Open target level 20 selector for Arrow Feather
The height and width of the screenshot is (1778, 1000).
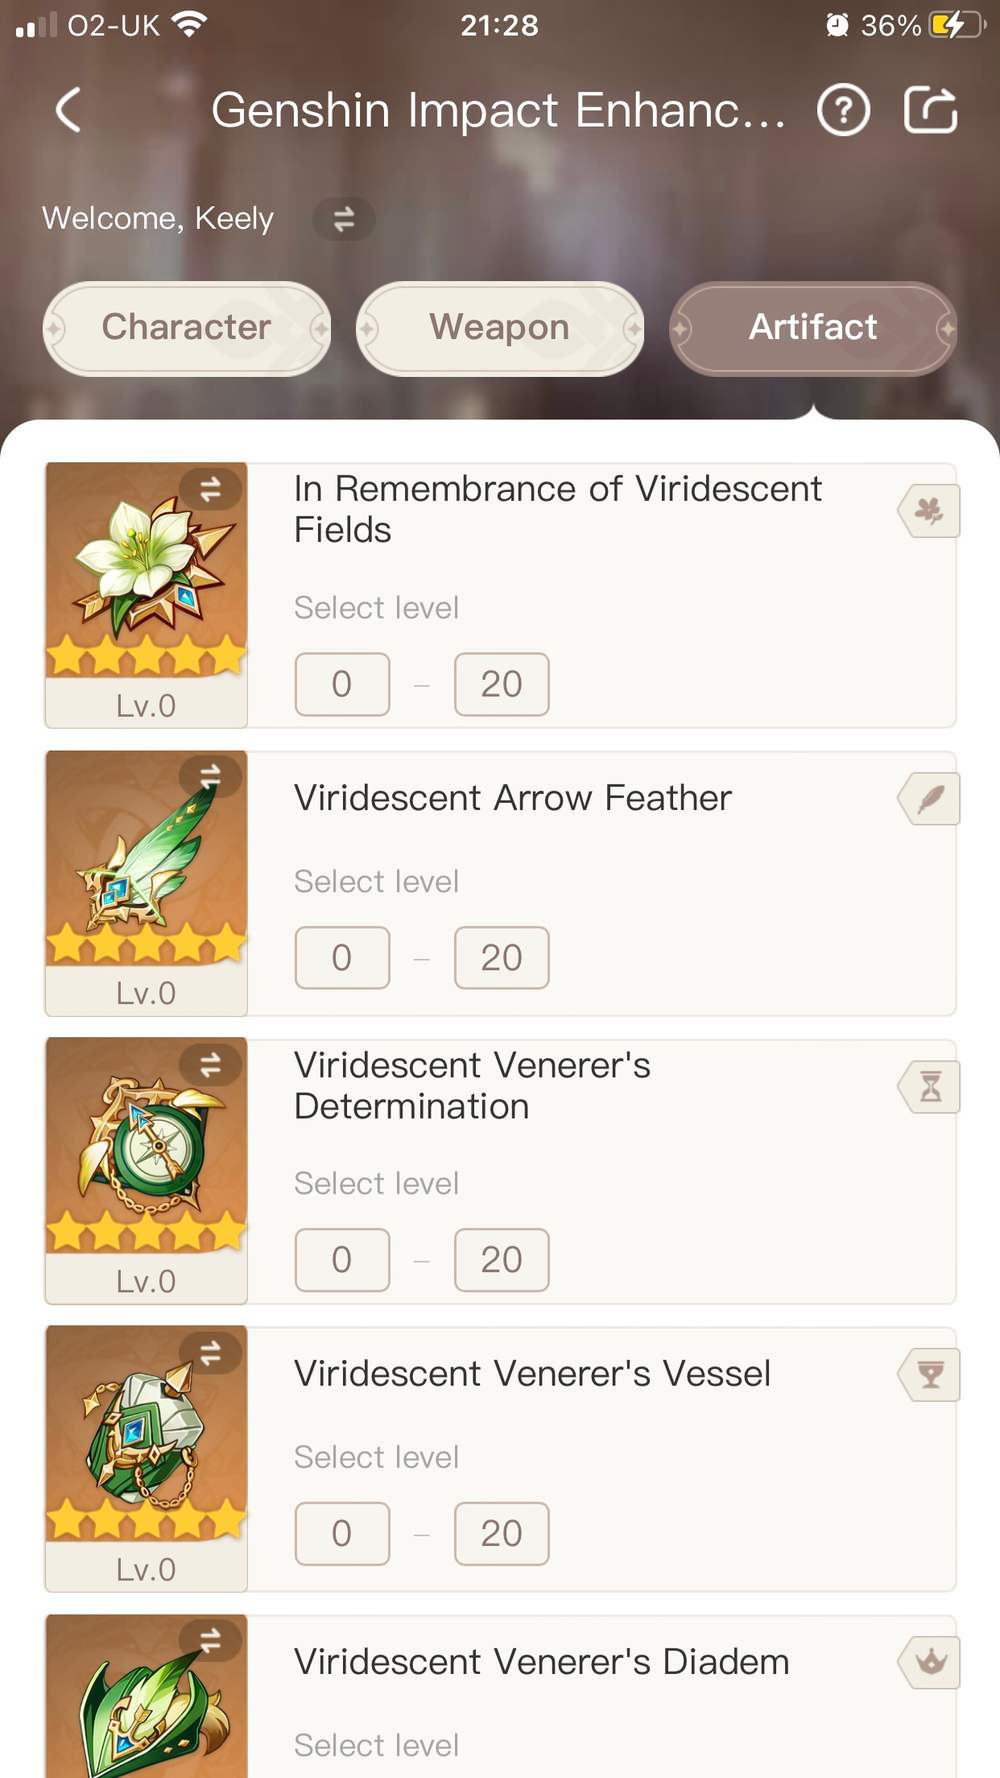click(x=501, y=958)
